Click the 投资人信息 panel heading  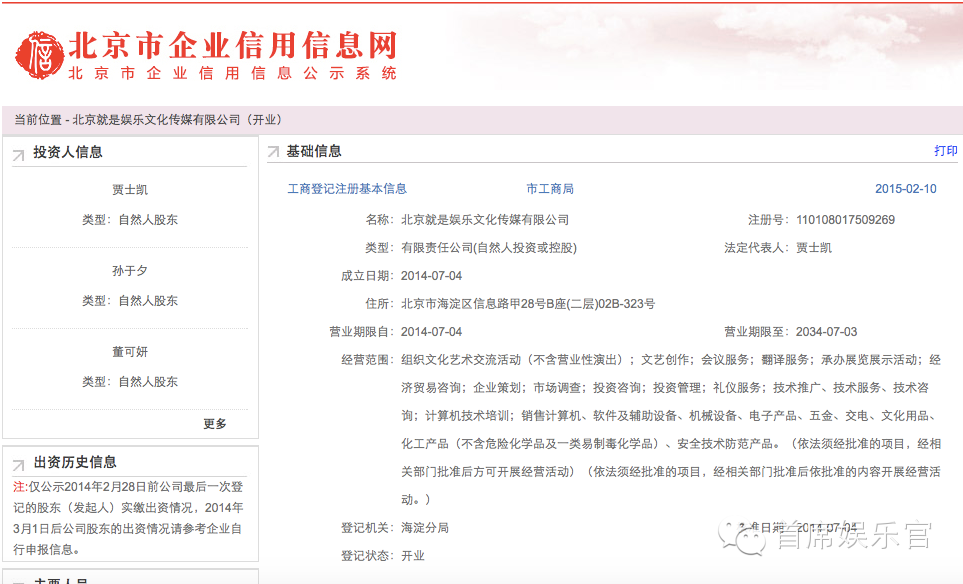[x=68, y=152]
